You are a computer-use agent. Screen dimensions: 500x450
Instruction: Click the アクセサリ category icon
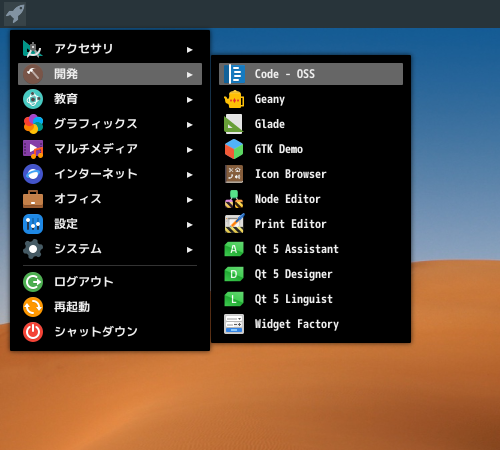point(33,49)
